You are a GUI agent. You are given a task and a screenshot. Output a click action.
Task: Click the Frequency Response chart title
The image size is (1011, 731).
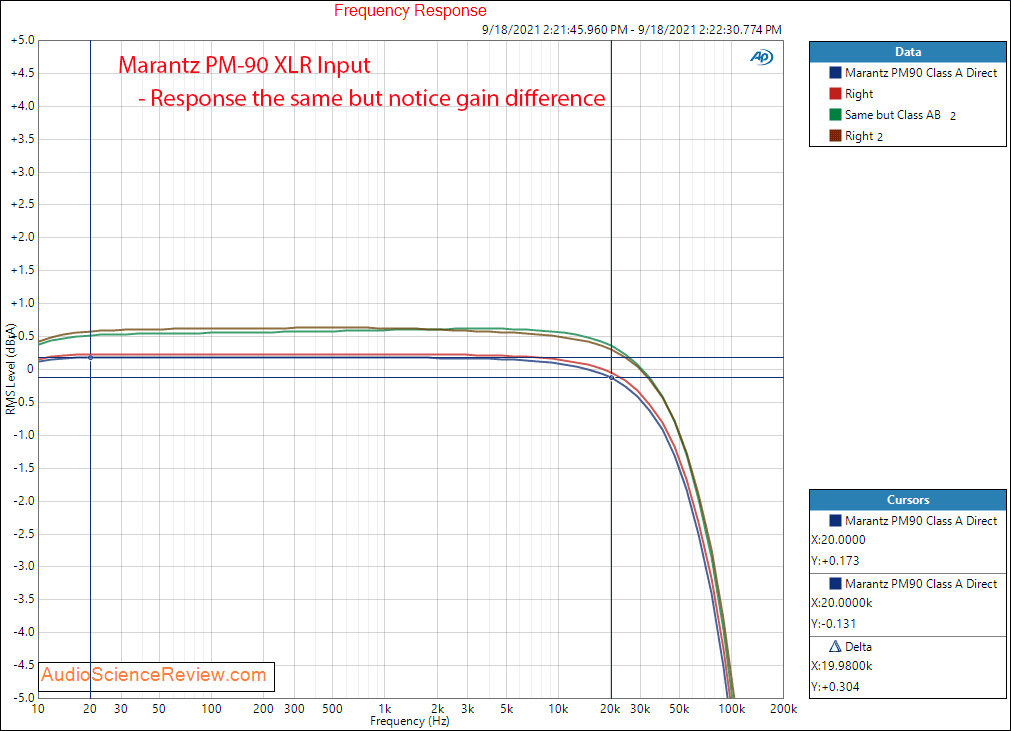tap(410, 11)
